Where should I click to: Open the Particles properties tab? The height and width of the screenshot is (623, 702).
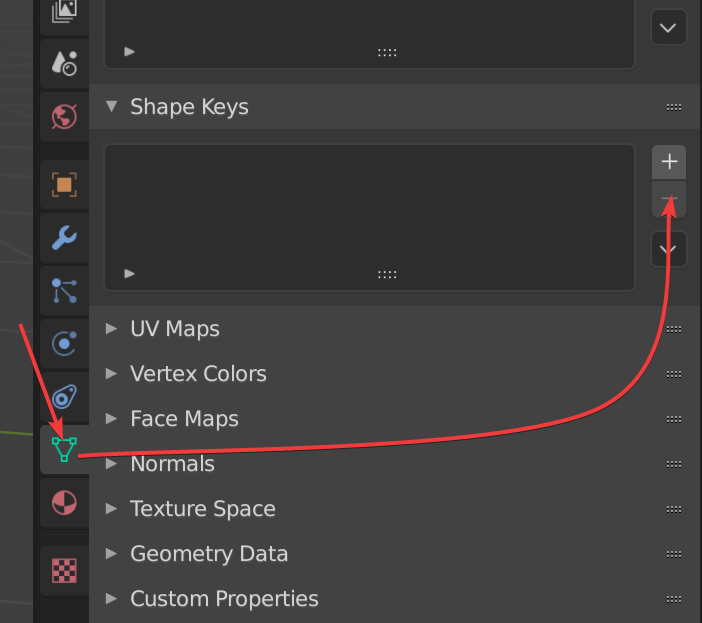click(65, 291)
